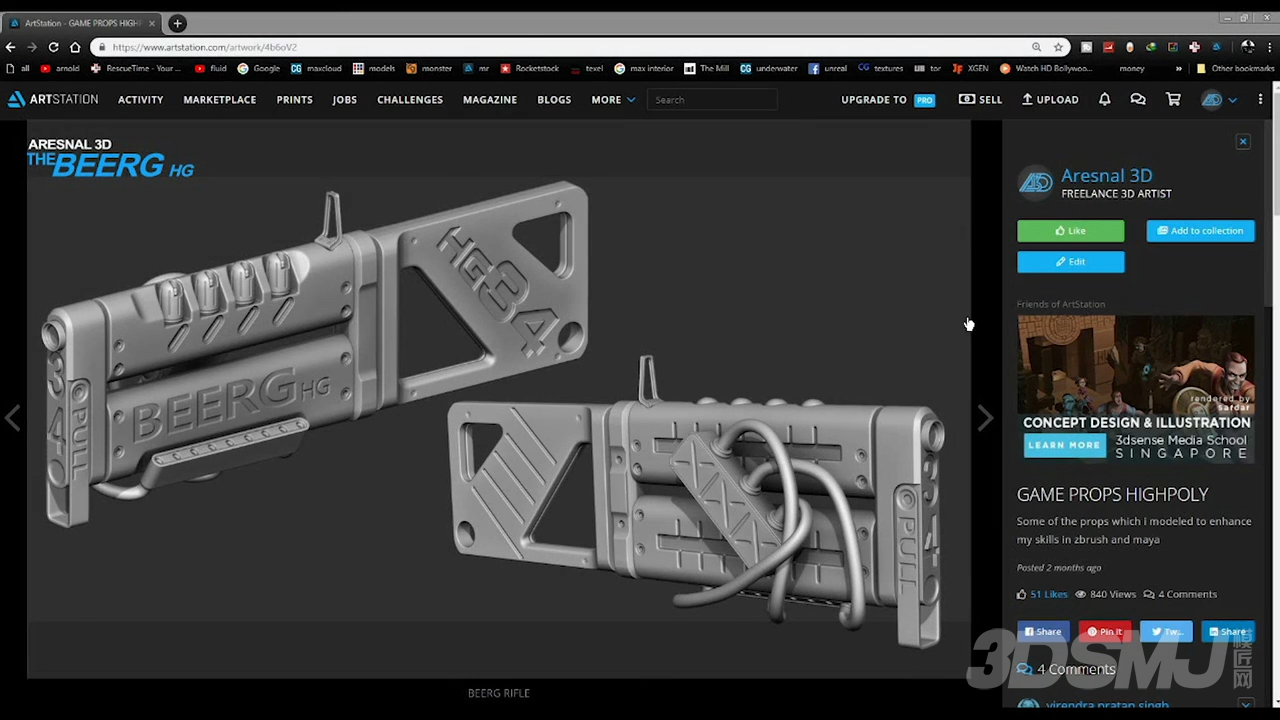Viewport: 1280px width, 720px height.
Task: Open the fluid bookmark
Action: point(211,69)
